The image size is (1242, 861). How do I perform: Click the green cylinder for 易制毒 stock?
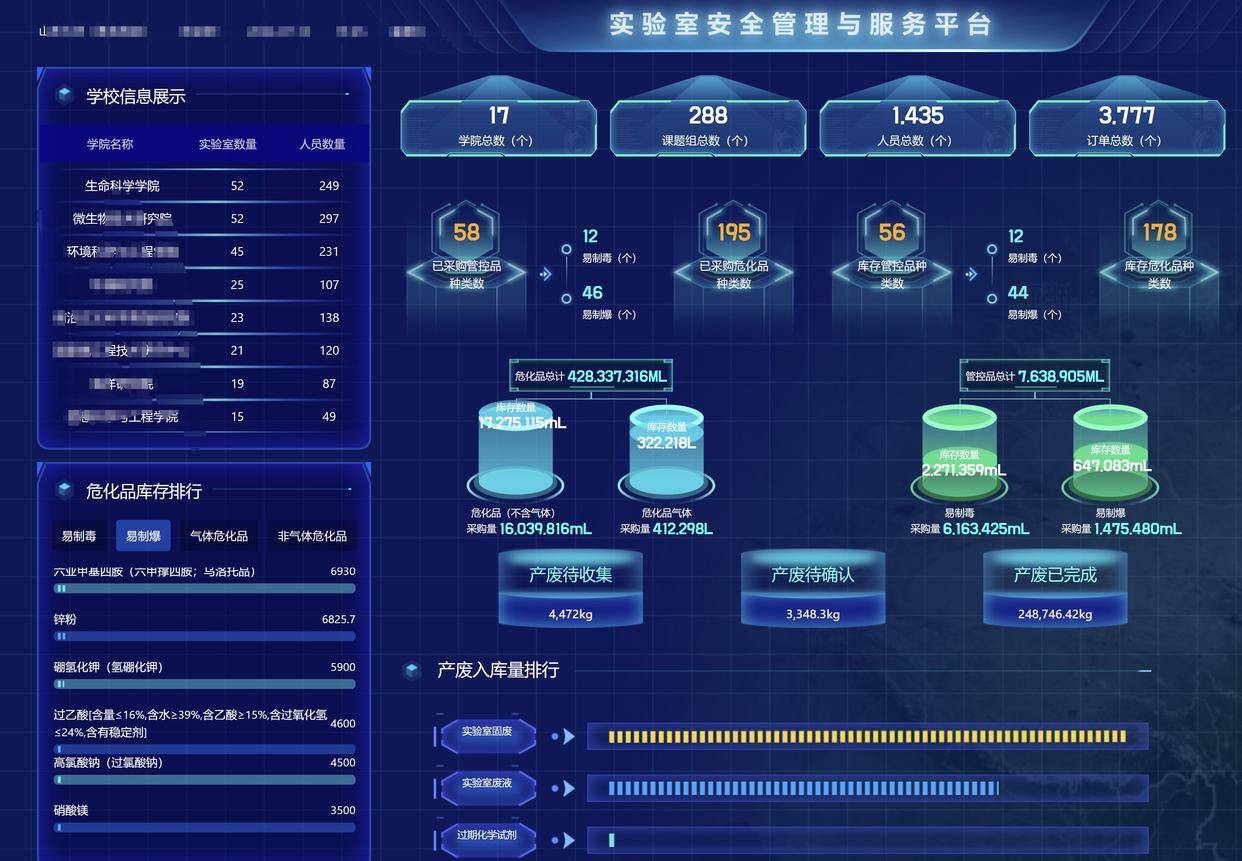click(958, 453)
